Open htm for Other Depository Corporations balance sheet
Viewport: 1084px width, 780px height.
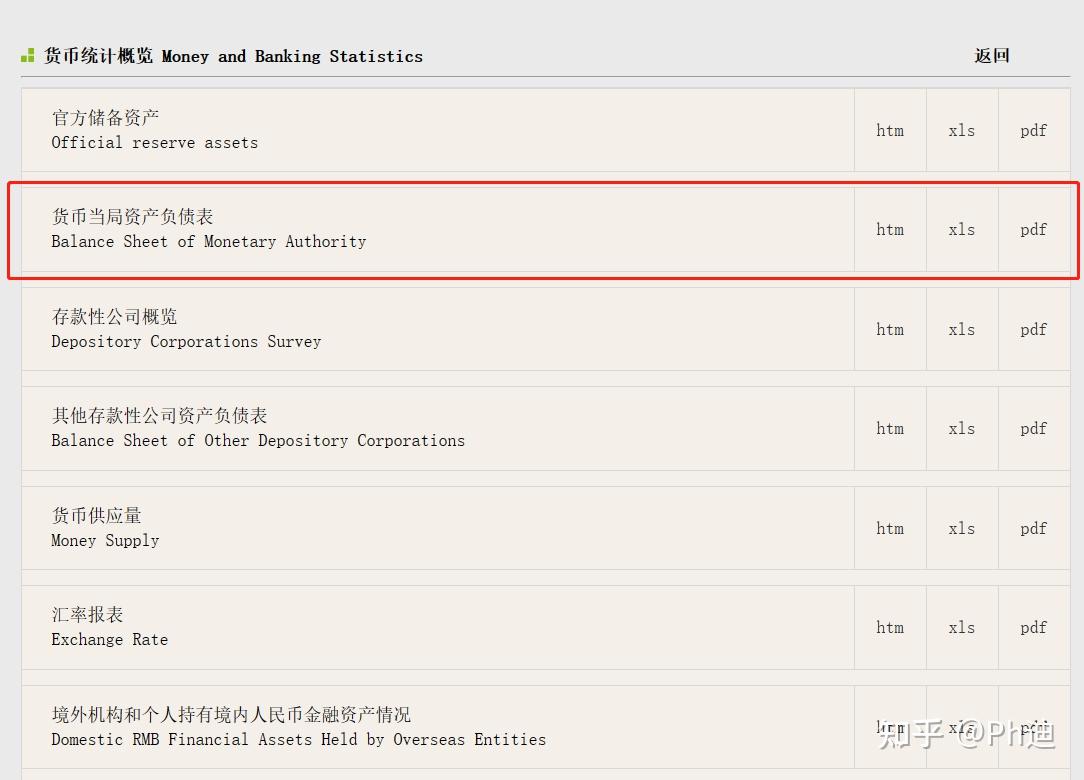(x=890, y=428)
